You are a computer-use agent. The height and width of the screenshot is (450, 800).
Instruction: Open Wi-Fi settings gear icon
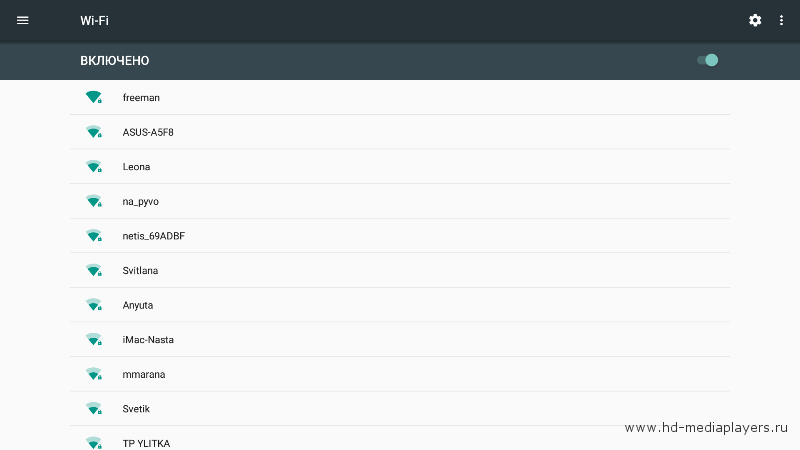(755, 20)
